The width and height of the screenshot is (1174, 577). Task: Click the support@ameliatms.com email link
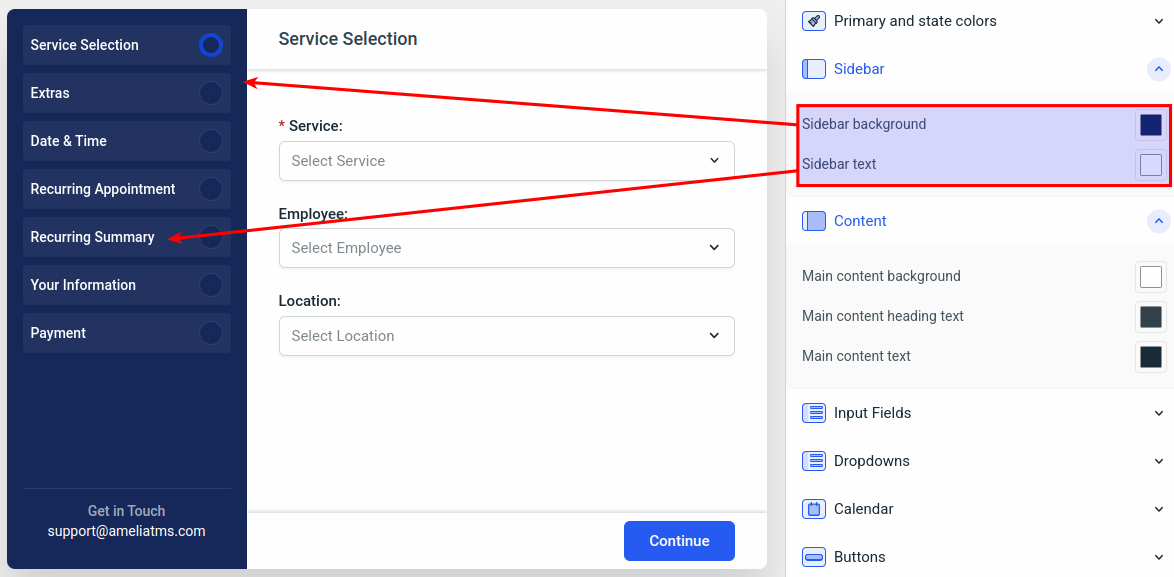coord(126,532)
